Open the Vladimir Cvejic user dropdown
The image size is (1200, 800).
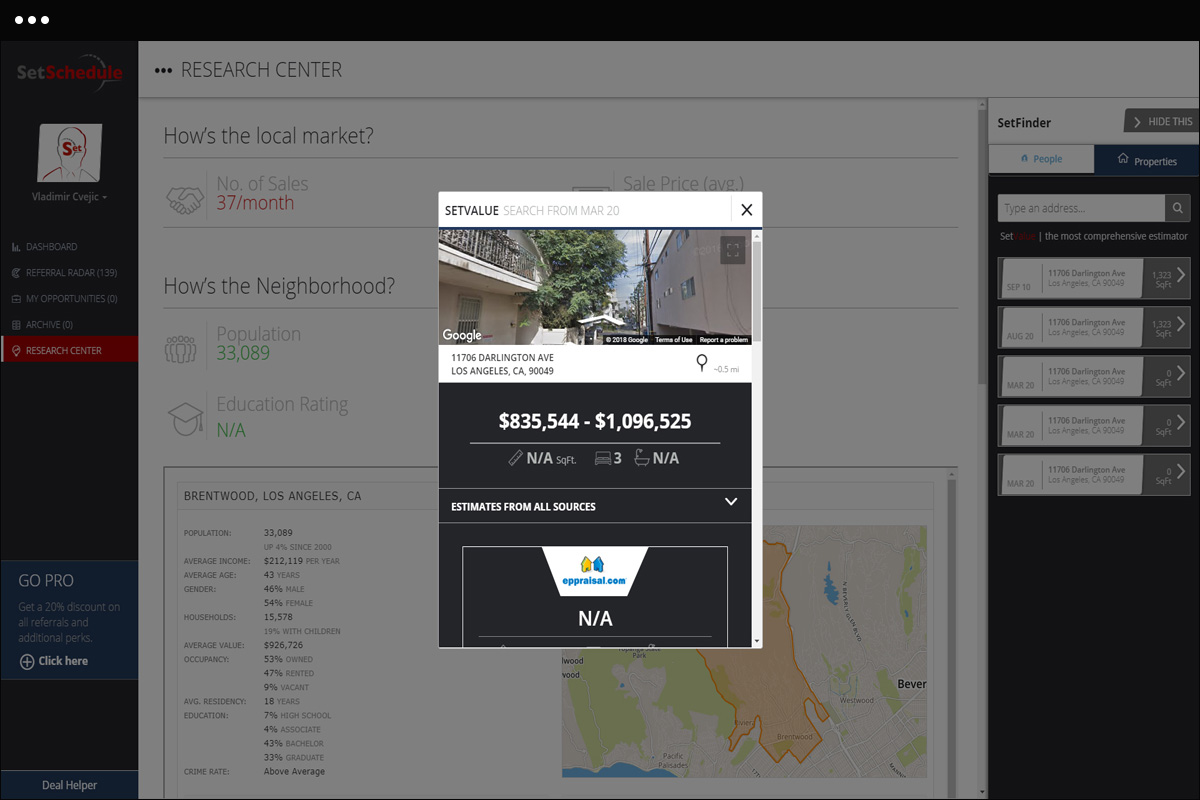[69, 197]
